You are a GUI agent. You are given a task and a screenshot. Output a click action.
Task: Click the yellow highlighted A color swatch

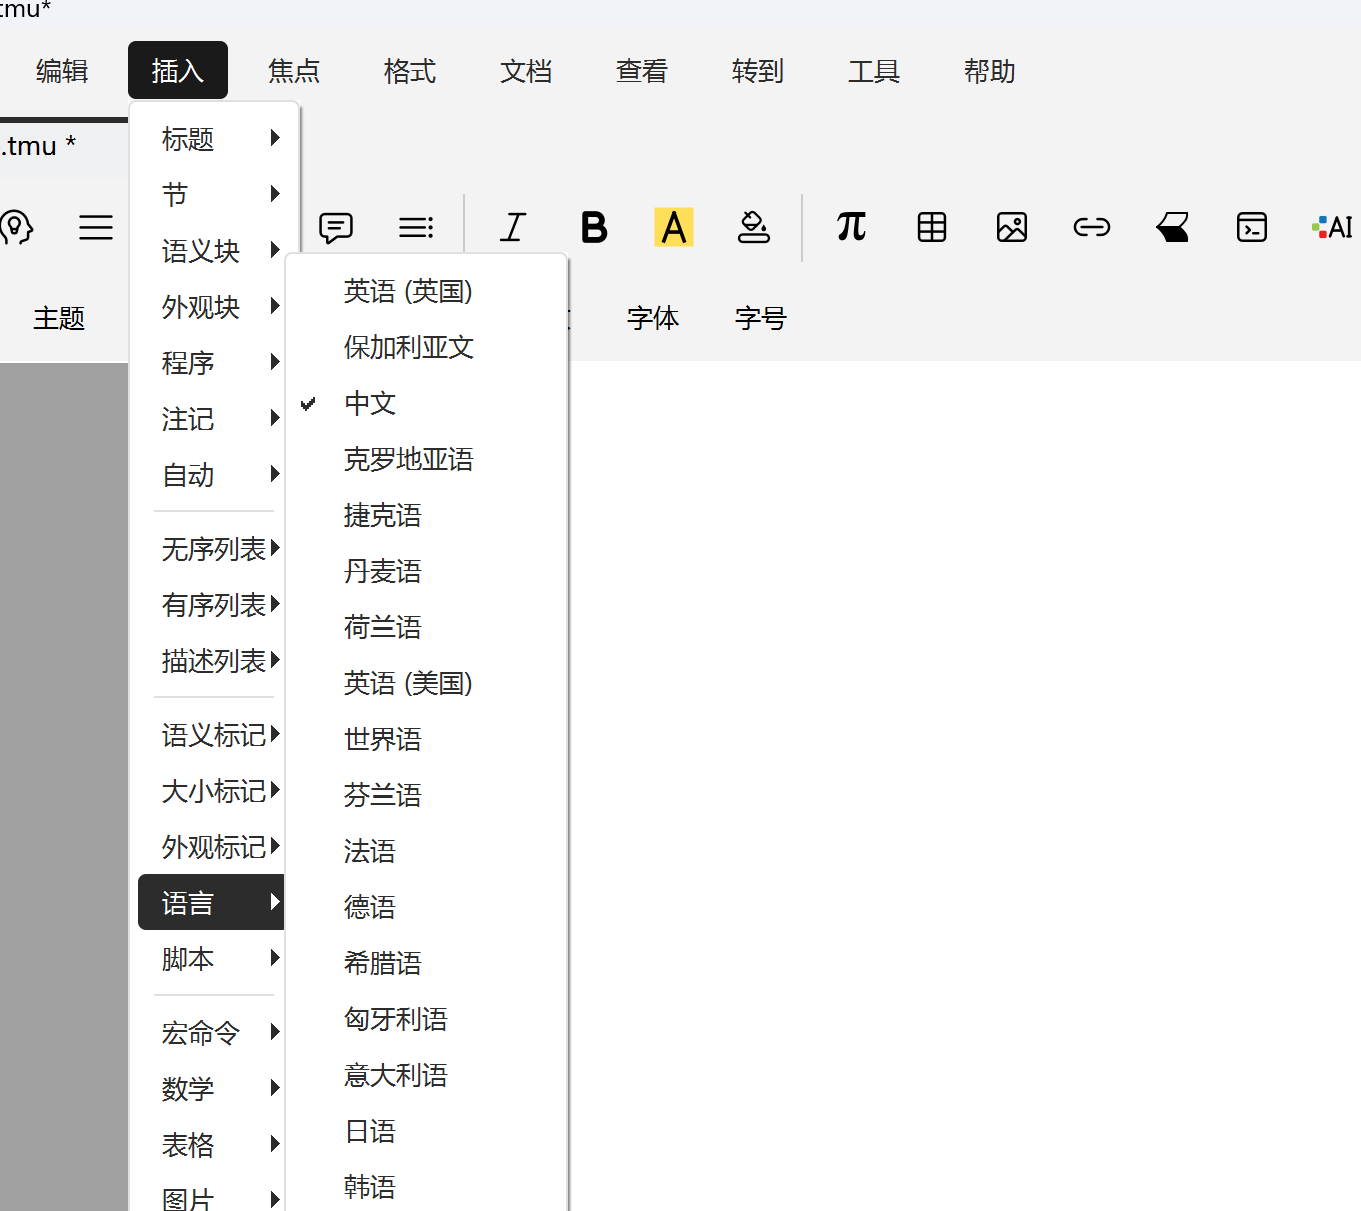[674, 228]
